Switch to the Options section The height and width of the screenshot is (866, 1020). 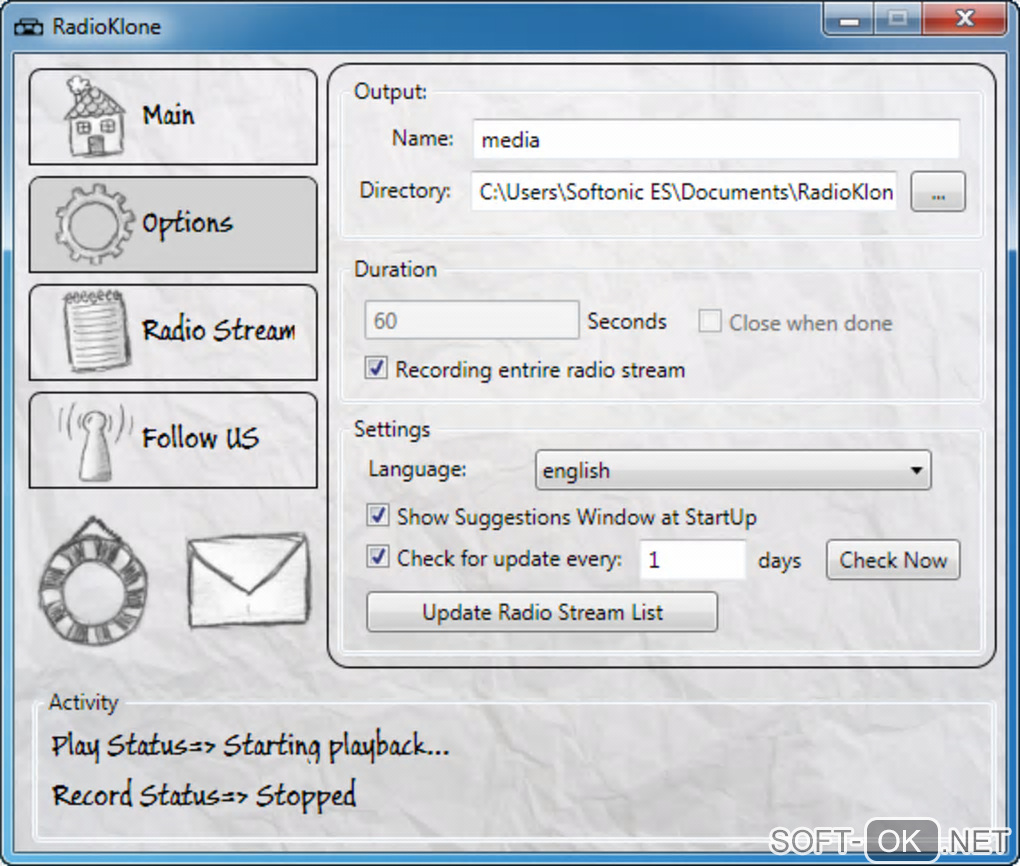173,224
